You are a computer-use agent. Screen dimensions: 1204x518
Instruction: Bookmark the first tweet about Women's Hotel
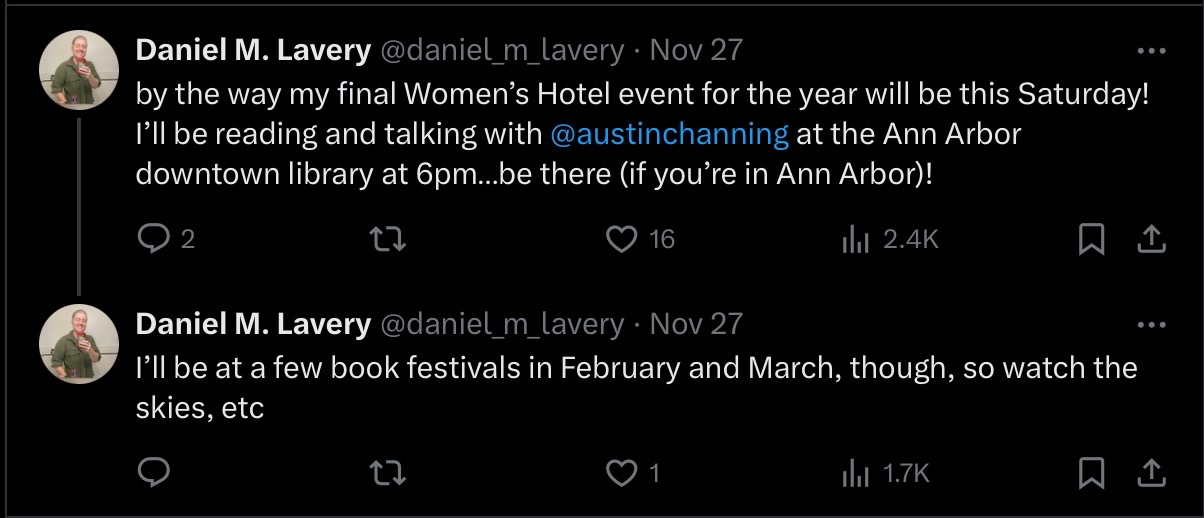[x=1092, y=239]
